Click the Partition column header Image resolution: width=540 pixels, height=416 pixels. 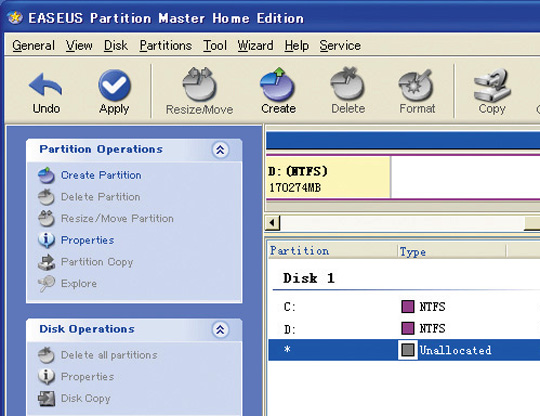(332, 251)
